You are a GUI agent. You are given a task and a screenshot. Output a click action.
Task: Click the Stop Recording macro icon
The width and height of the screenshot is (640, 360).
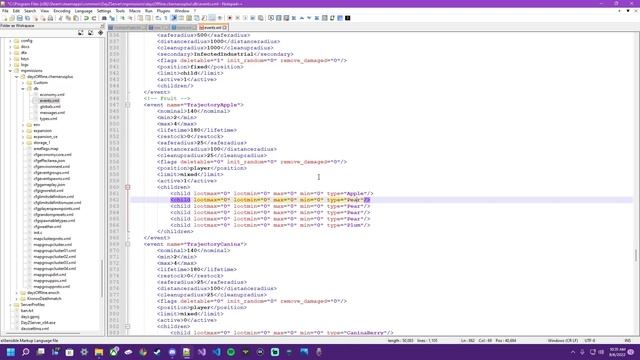[x=238, y=18]
